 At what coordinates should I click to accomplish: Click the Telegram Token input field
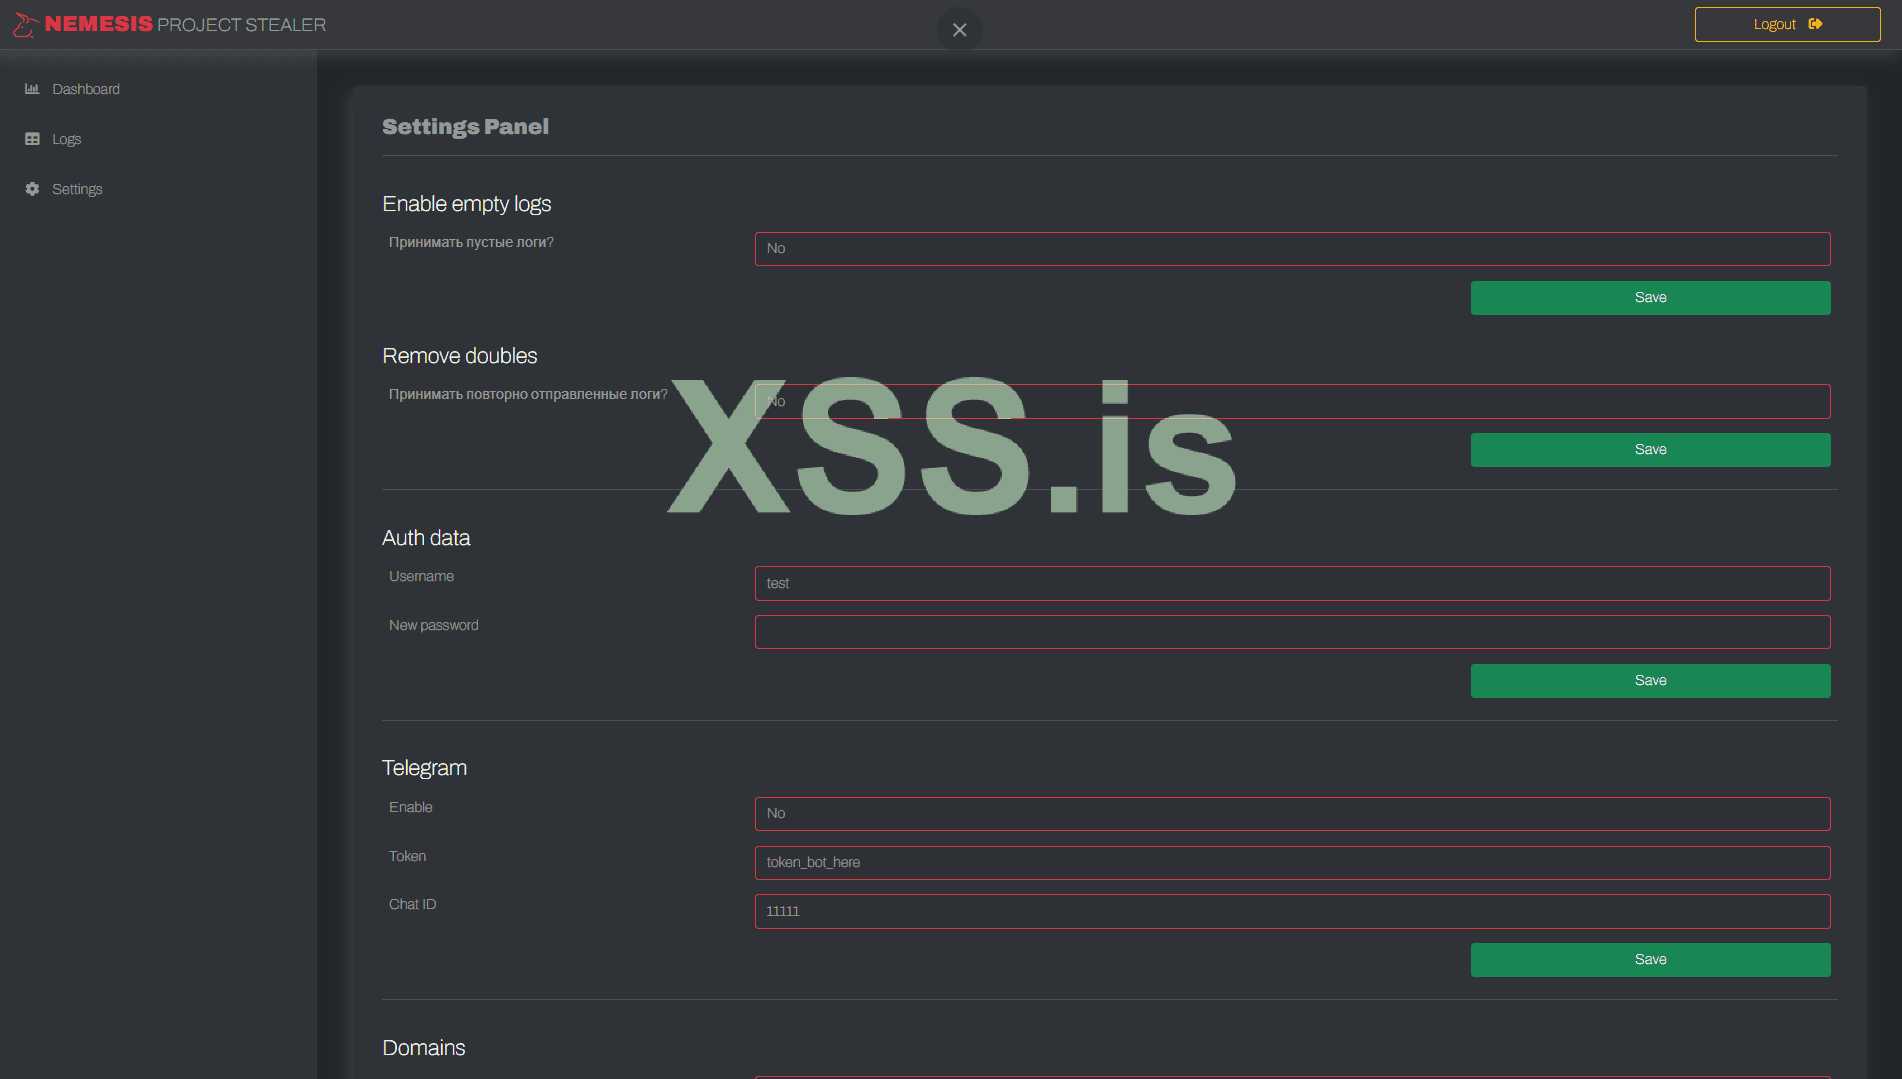[x=1292, y=863]
